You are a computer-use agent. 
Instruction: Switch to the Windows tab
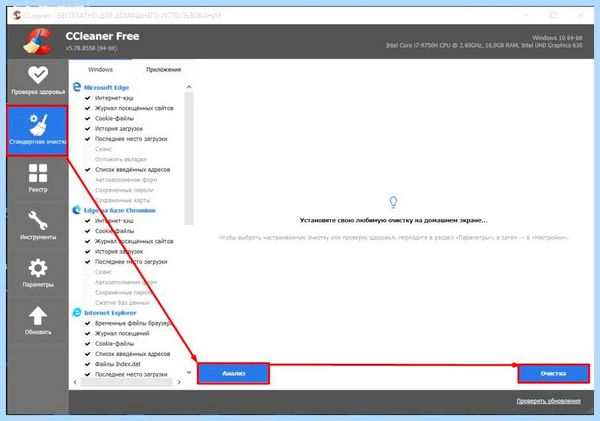100,69
